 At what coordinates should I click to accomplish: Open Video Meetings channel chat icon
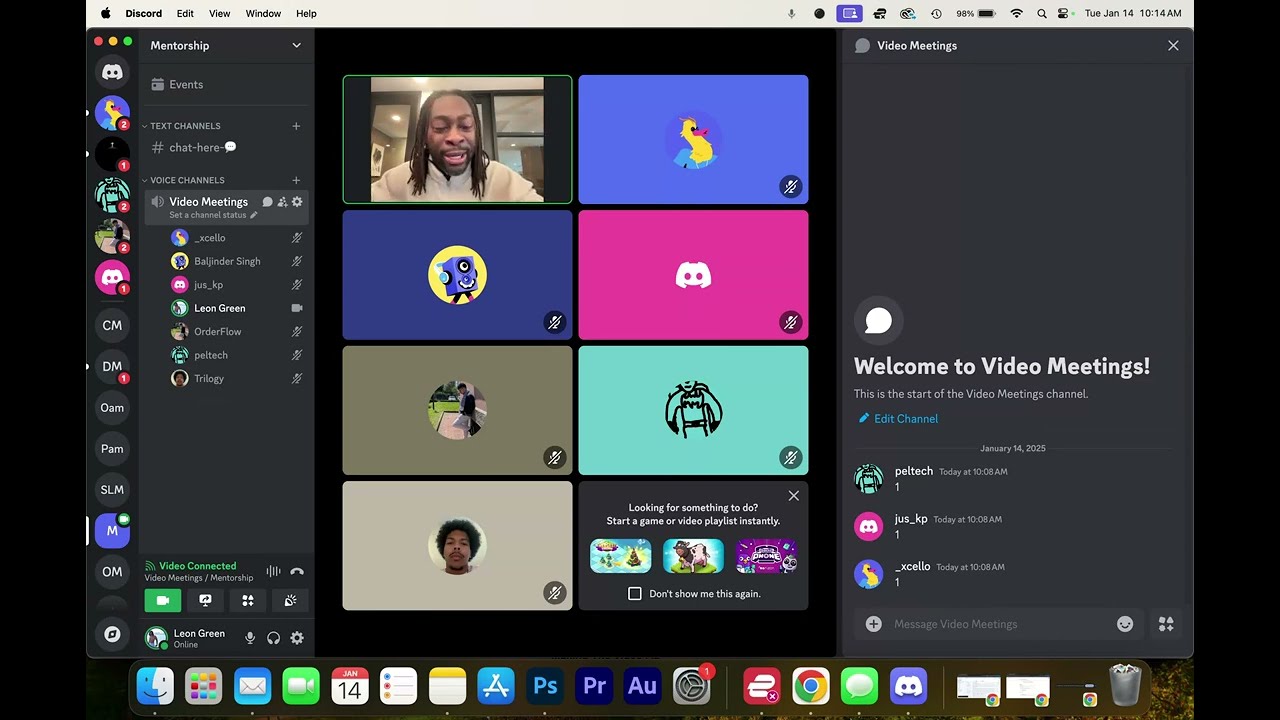(267, 202)
